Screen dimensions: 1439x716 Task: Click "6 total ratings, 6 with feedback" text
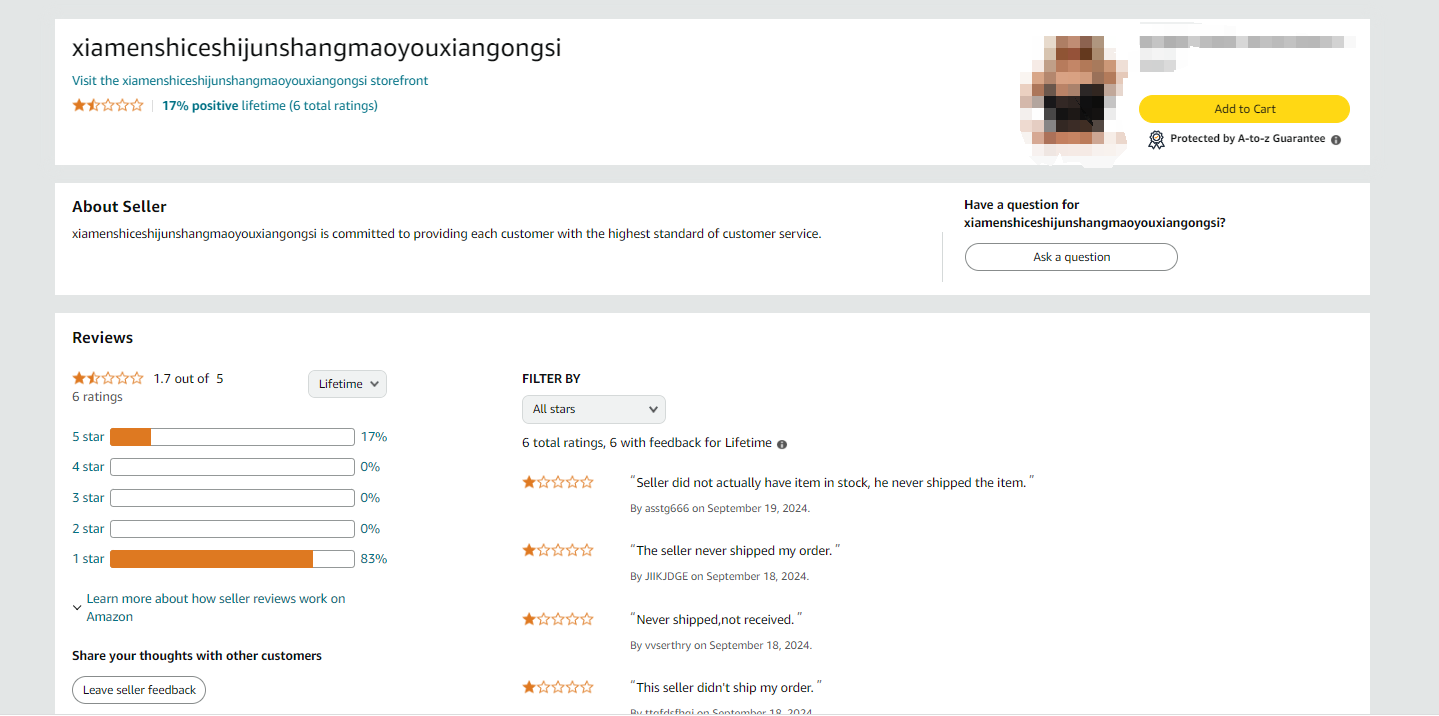click(647, 443)
